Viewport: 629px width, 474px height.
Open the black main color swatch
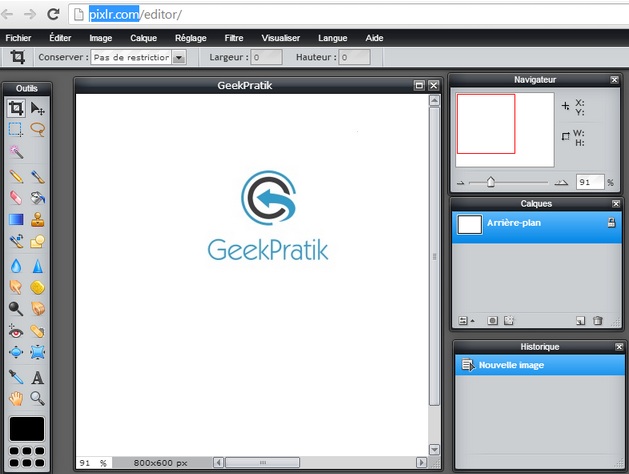[x=27, y=429]
